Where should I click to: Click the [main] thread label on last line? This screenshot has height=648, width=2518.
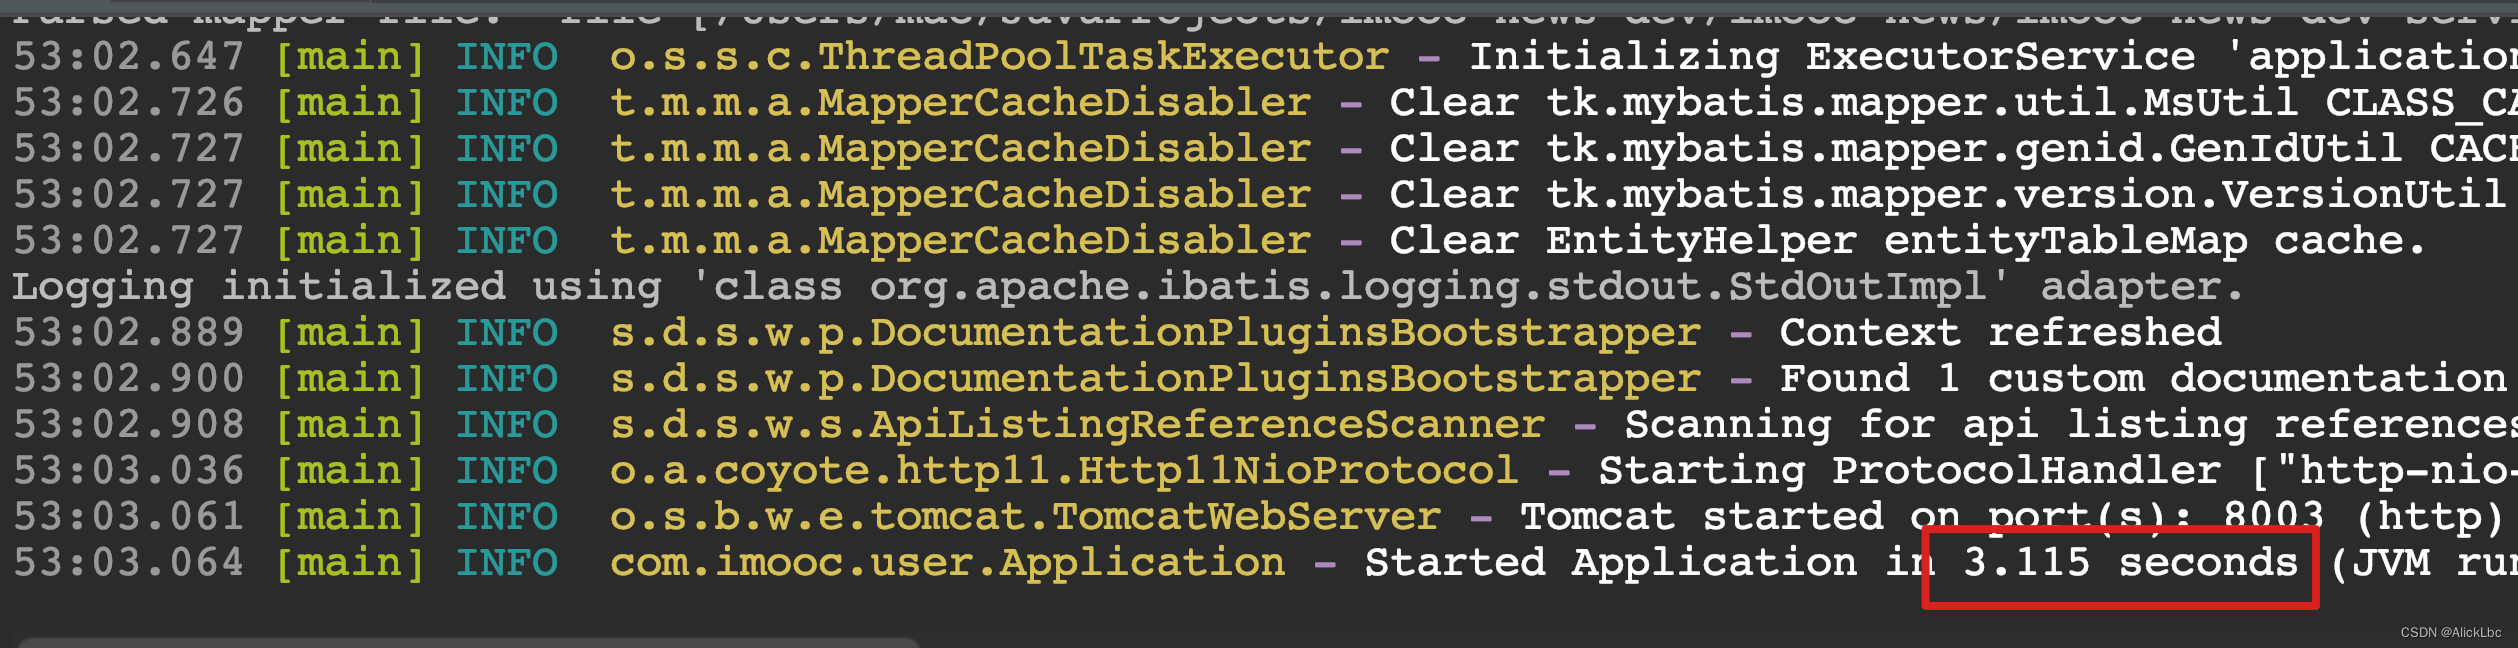coord(350,563)
